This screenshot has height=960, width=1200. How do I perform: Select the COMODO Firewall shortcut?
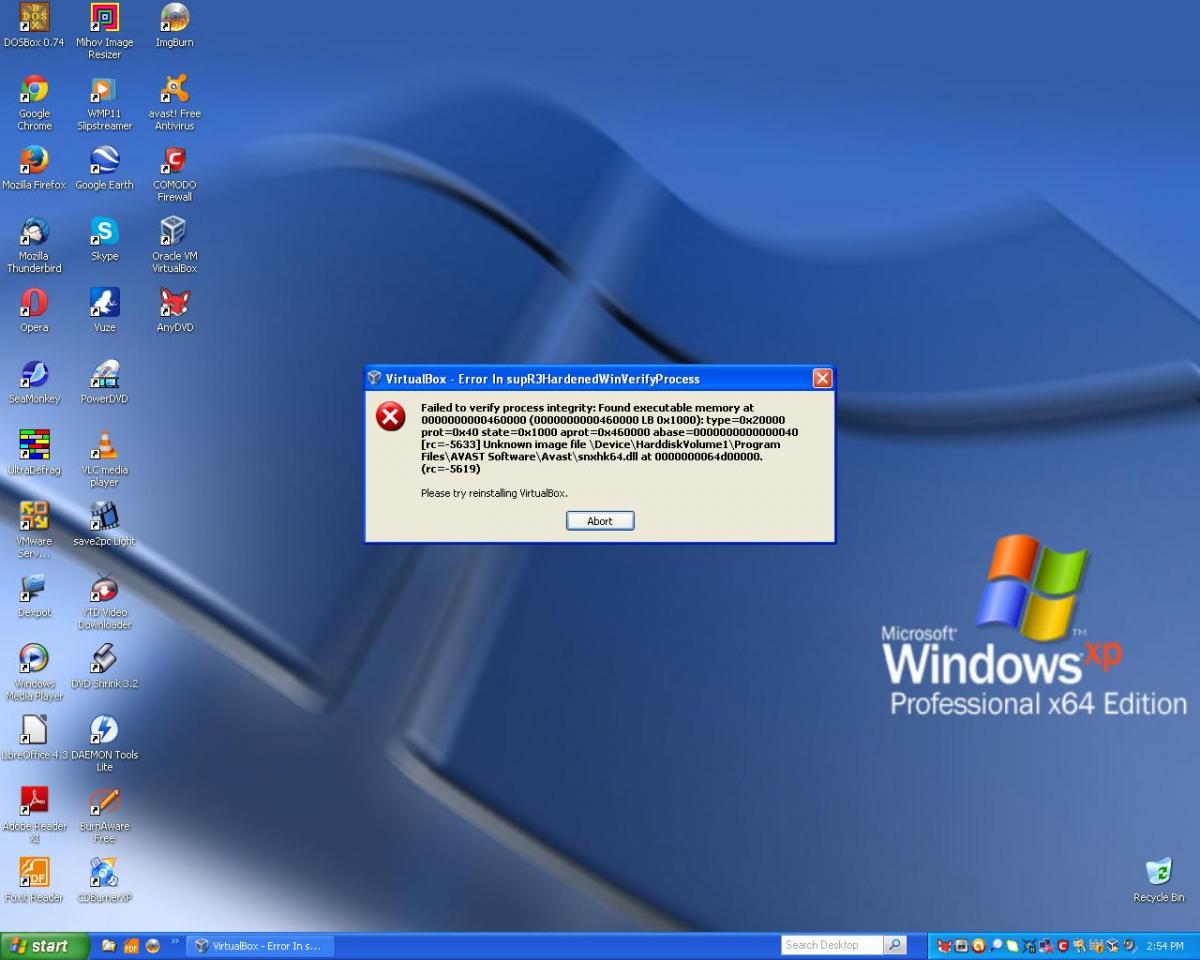tap(174, 174)
